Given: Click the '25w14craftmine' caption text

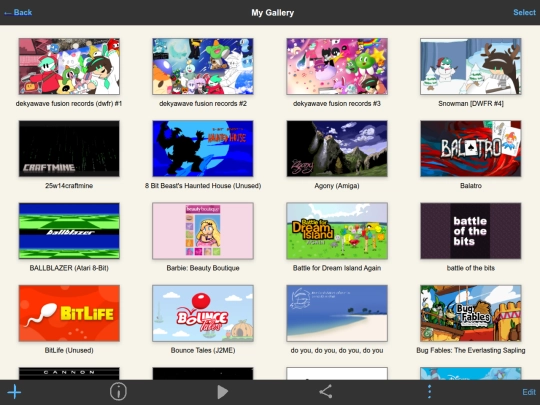Looking at the screenshot, I should 69,186.
